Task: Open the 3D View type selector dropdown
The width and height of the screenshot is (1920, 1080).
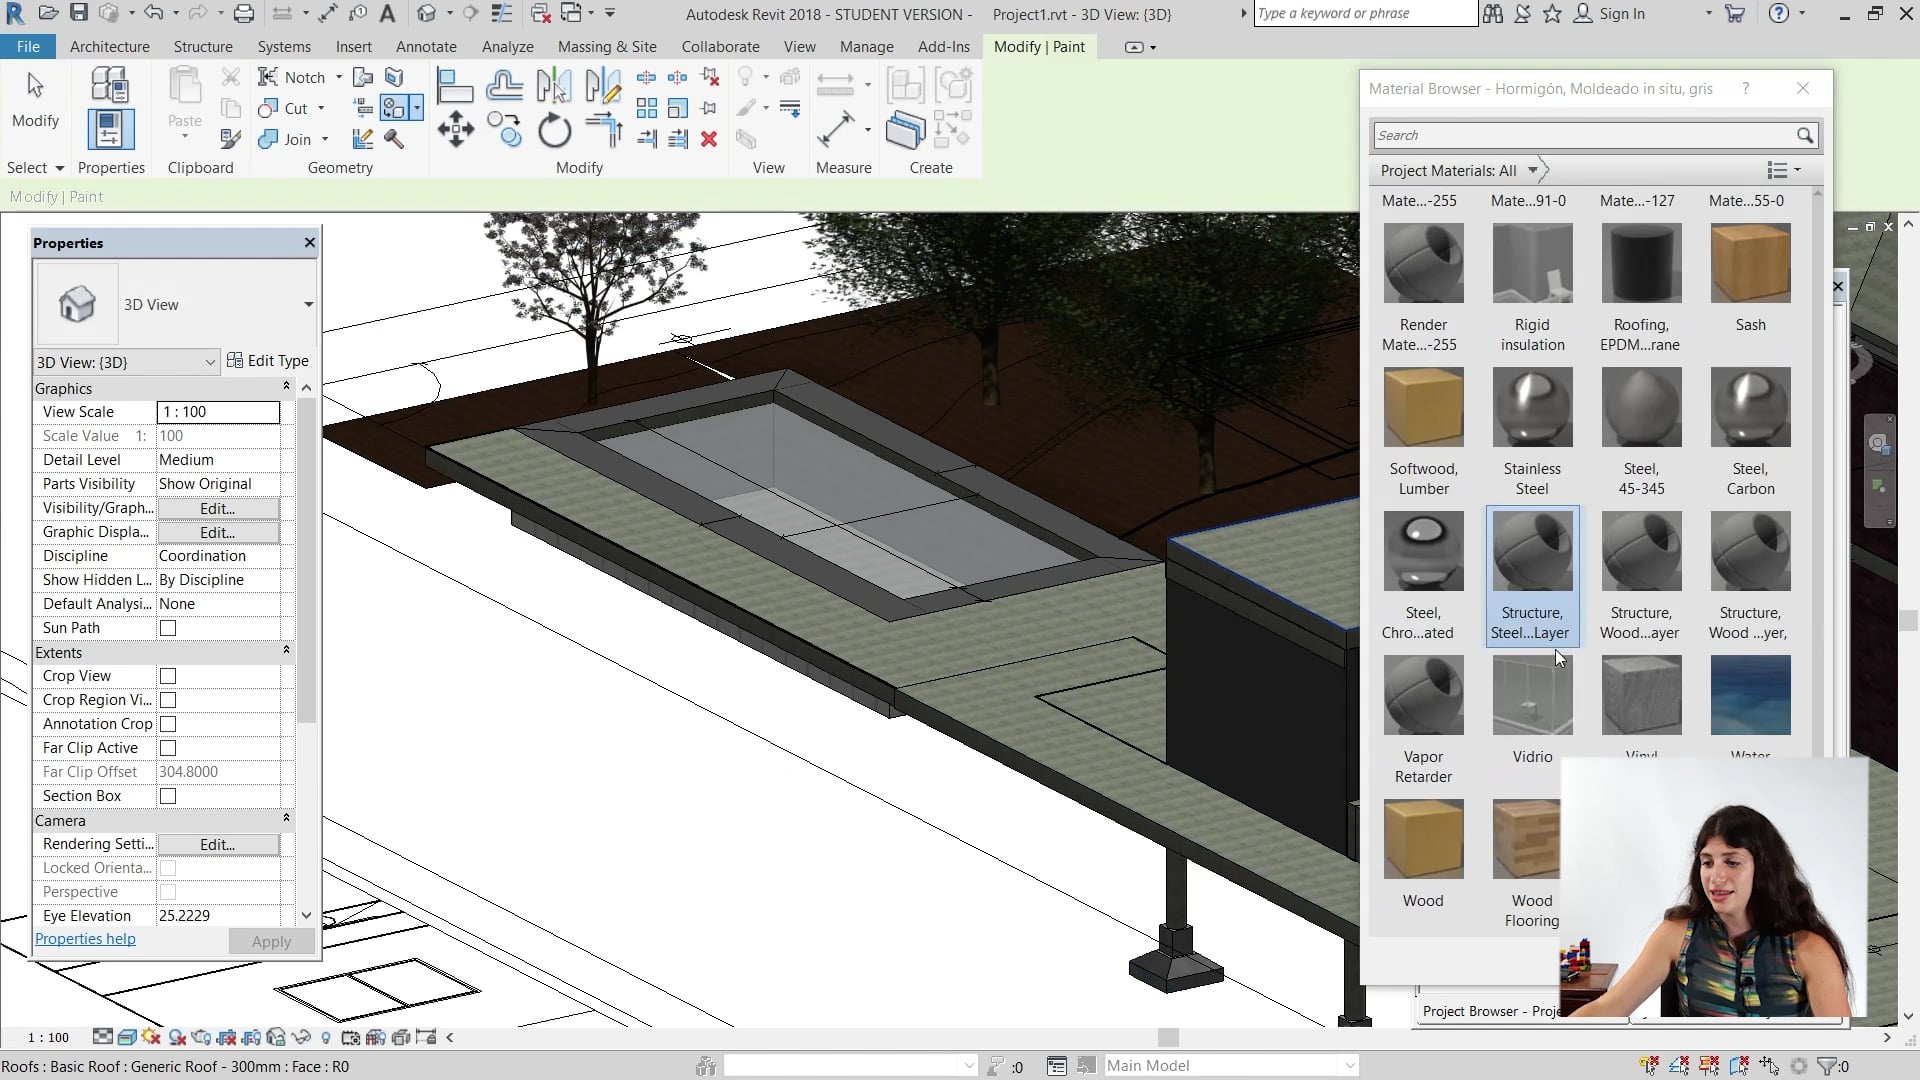Action: (306, 304)
